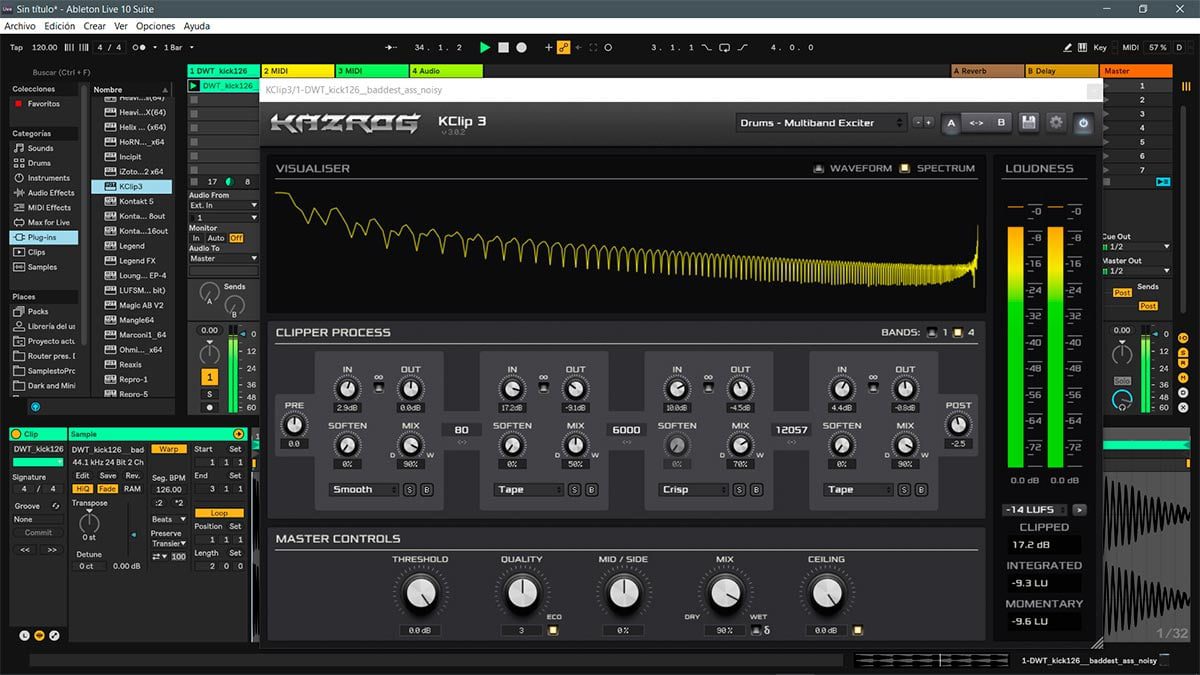Enable the computer MIDI keyboard icon
The height and width of the screenshot is (675, 1200).
[1084, 47]
